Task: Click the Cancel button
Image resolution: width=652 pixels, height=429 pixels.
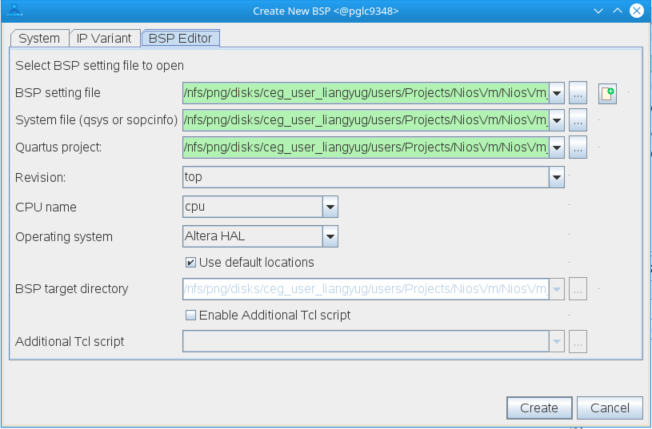Action: (x=610, y=408)
